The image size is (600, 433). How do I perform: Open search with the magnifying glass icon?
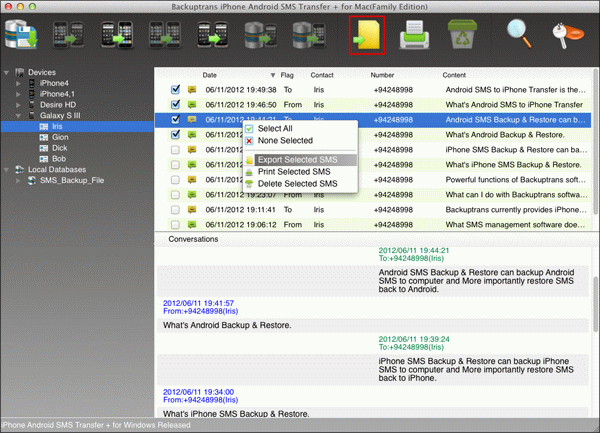point(519,34)
